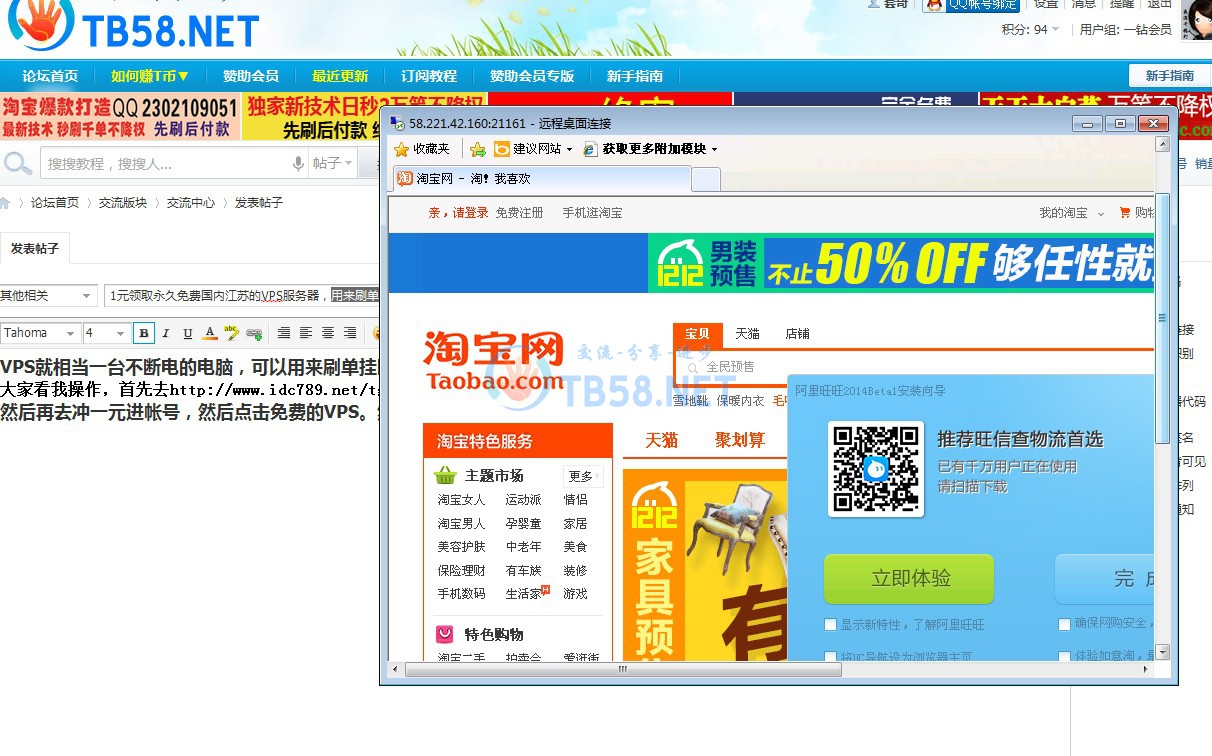Viewport: 1212px width, 756px height.
Task: Click the 免费注册 link on Taobao
Action: (x=519, y=213)
